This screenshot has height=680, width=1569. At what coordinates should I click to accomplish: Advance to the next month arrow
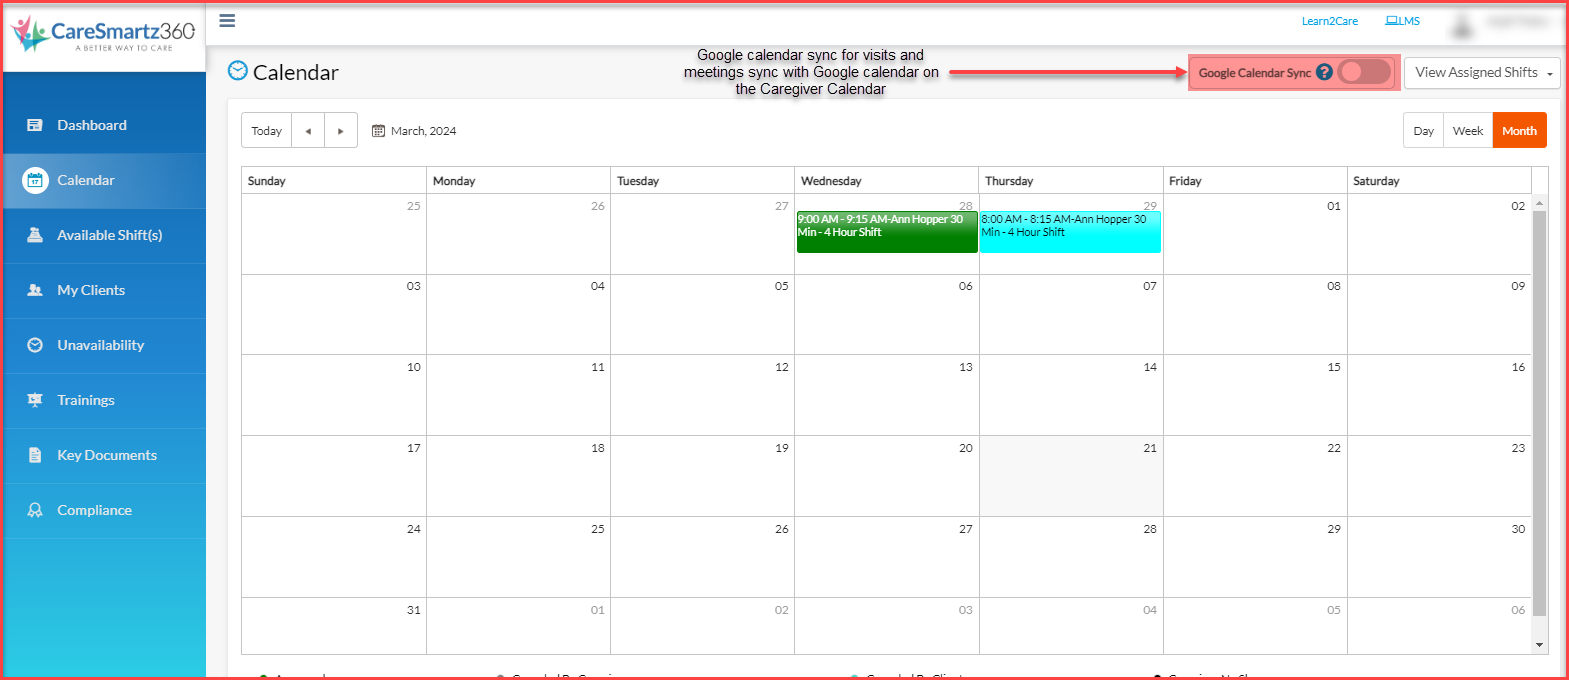point(340,131)
